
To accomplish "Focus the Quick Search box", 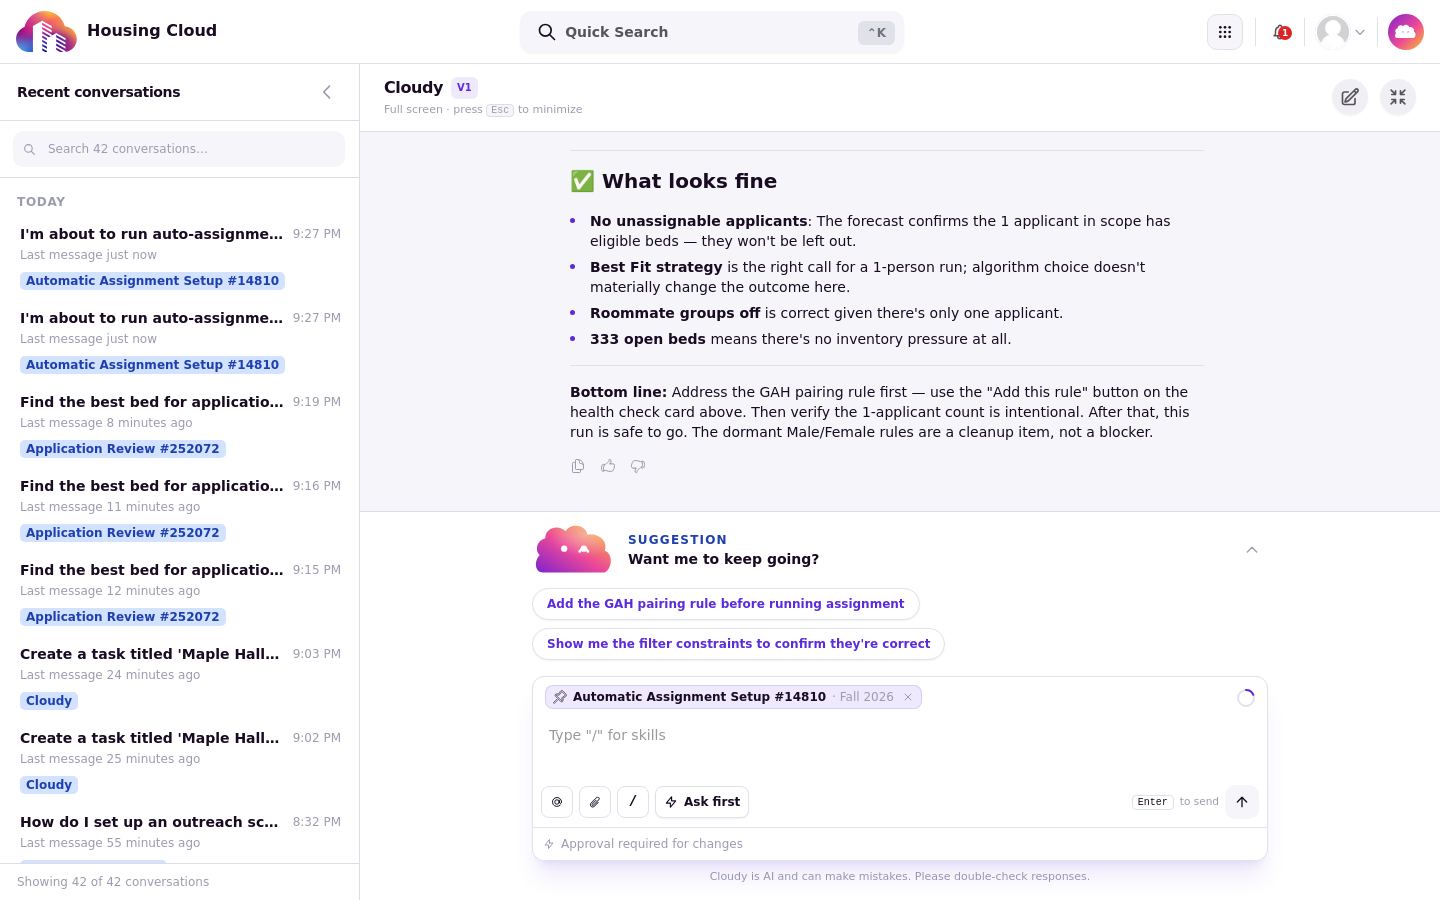I will [712, 32].
